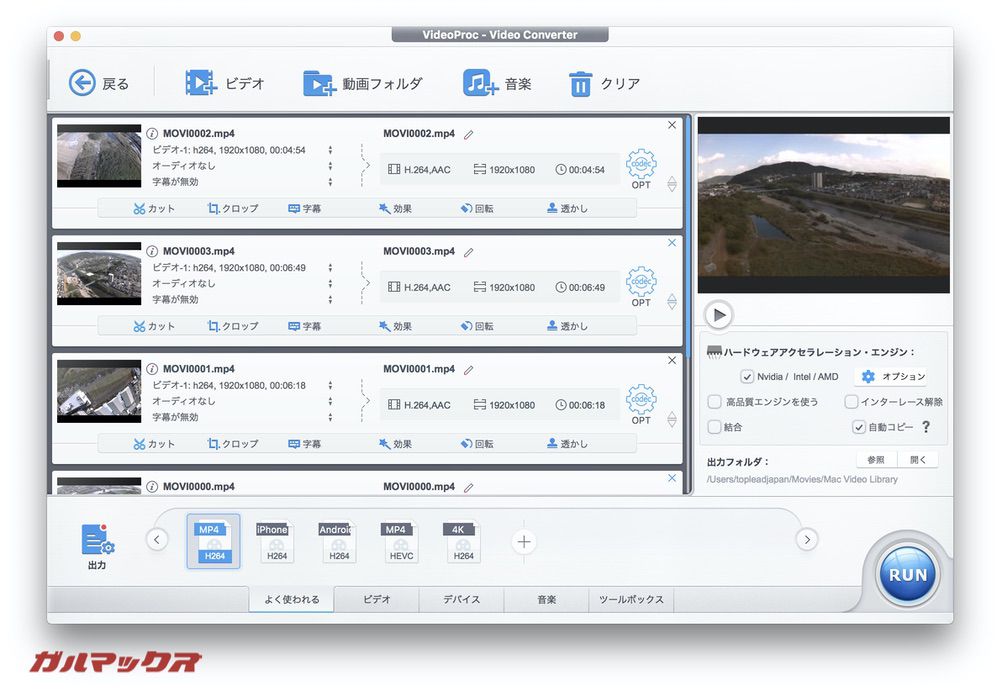Play the video preview
Viewport: 1000px width, 691px height.
coord(719,314)
